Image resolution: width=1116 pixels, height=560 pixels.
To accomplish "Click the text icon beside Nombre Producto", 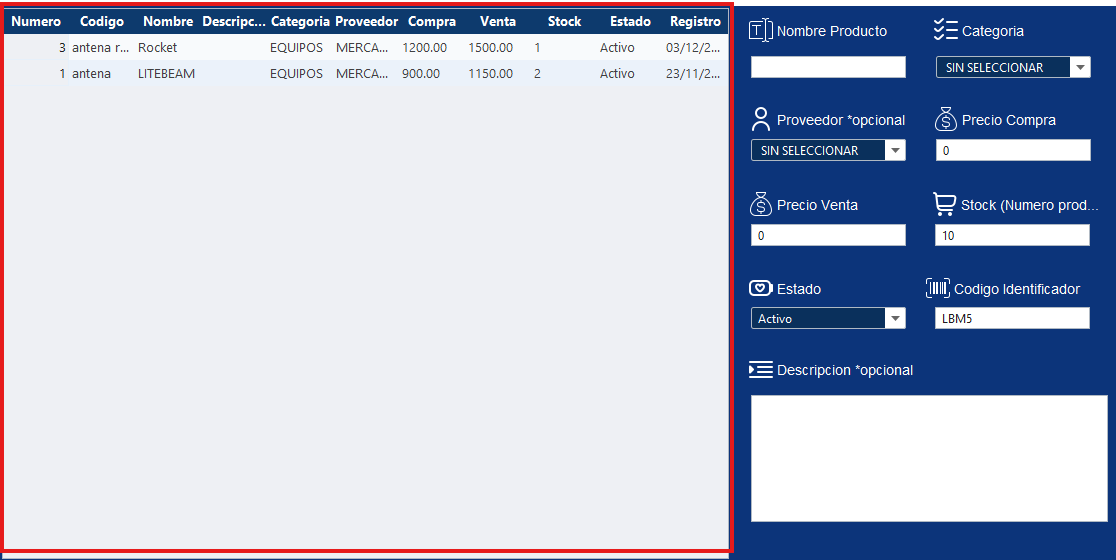I will pos(761,31).
